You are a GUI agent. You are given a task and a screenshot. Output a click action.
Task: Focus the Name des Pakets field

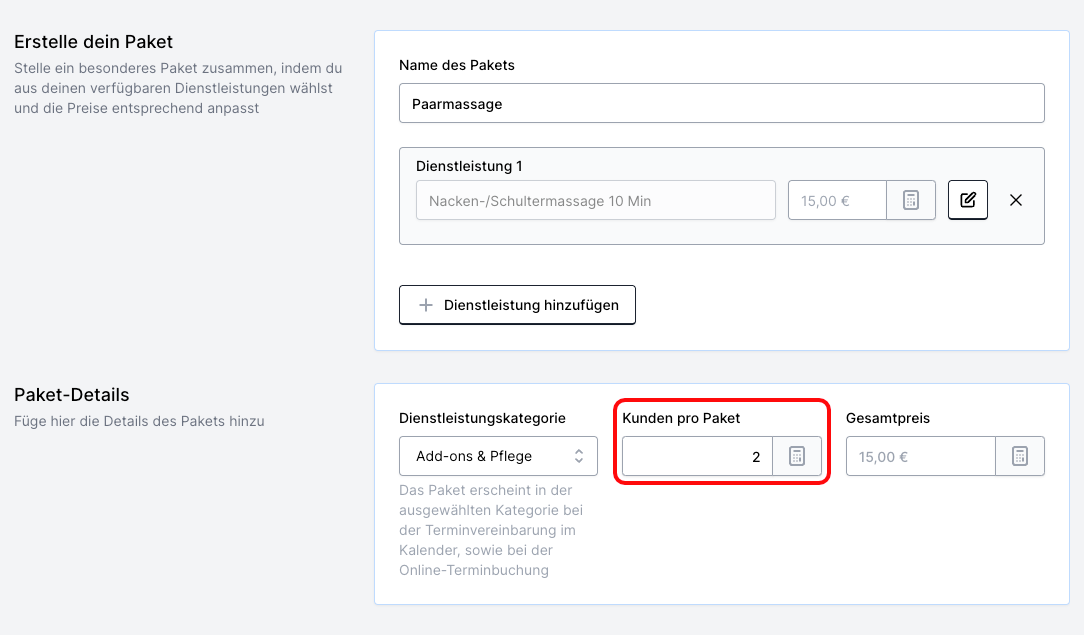[720, 103]
